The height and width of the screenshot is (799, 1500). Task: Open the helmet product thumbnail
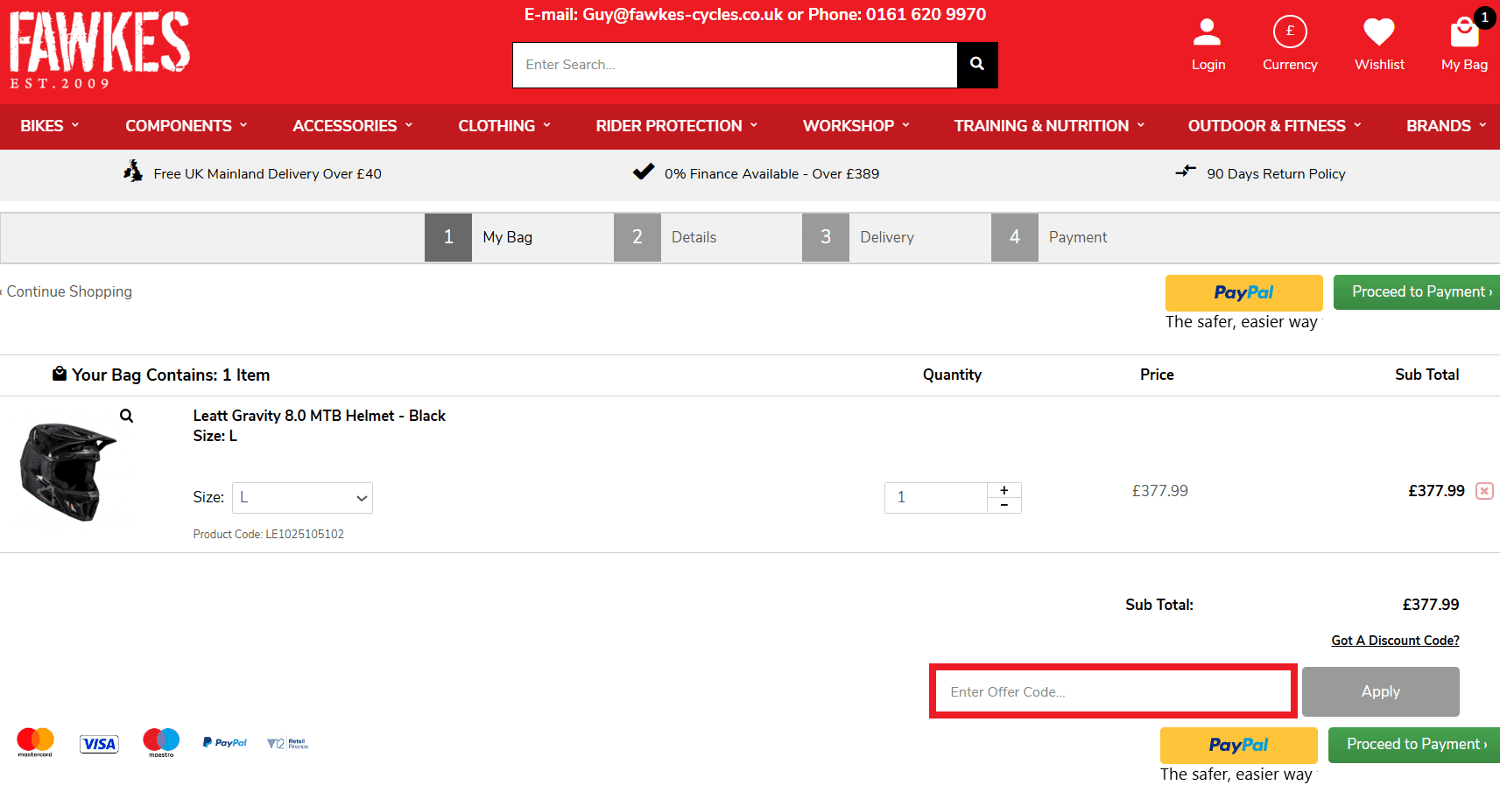pyautogui.click(x=68, y=470)
